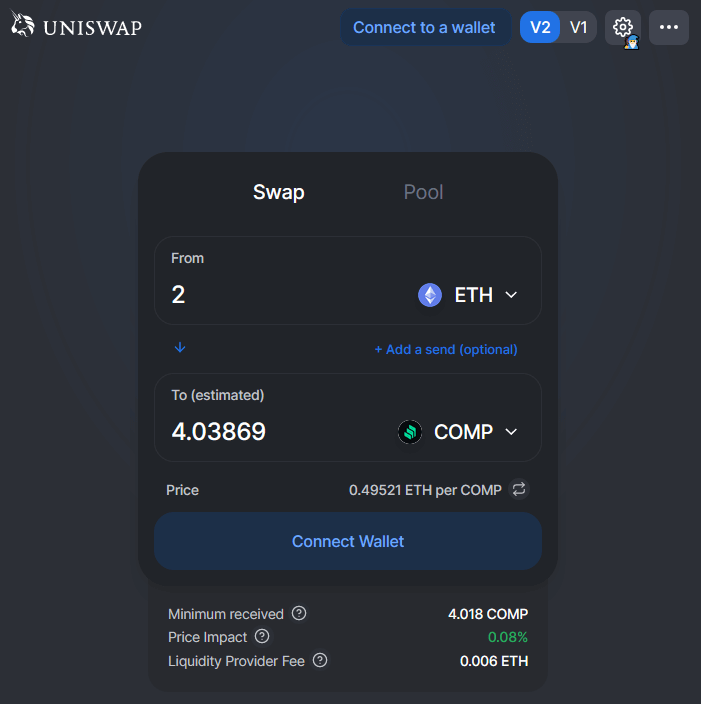The image size is (701, 704).
Task: Open the three-dots more menu
Action: 669,27
